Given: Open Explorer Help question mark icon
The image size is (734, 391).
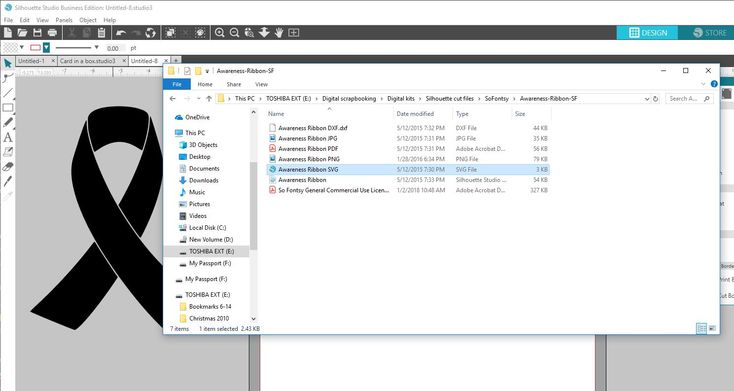Looking at the screenshot, I should 714,84.
